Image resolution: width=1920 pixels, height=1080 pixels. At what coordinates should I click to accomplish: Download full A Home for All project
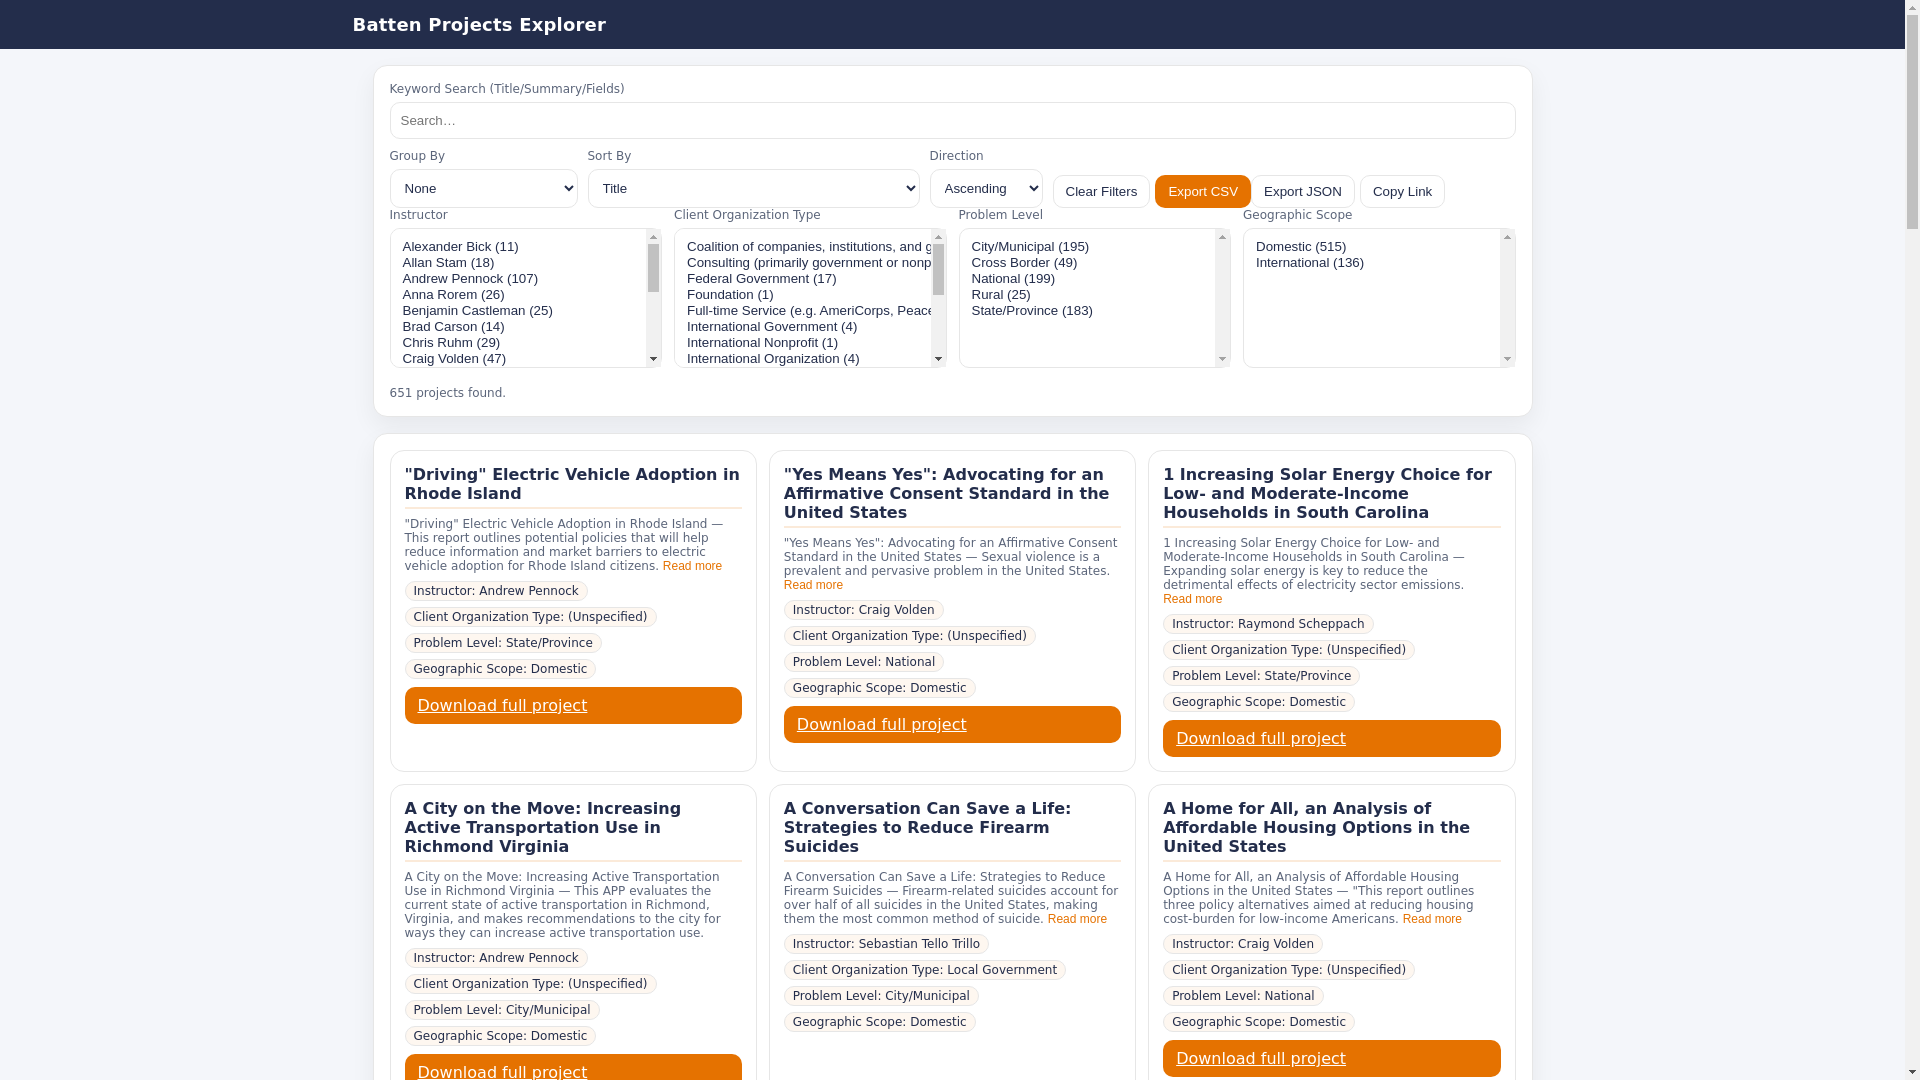[x=1331, y=1058]
